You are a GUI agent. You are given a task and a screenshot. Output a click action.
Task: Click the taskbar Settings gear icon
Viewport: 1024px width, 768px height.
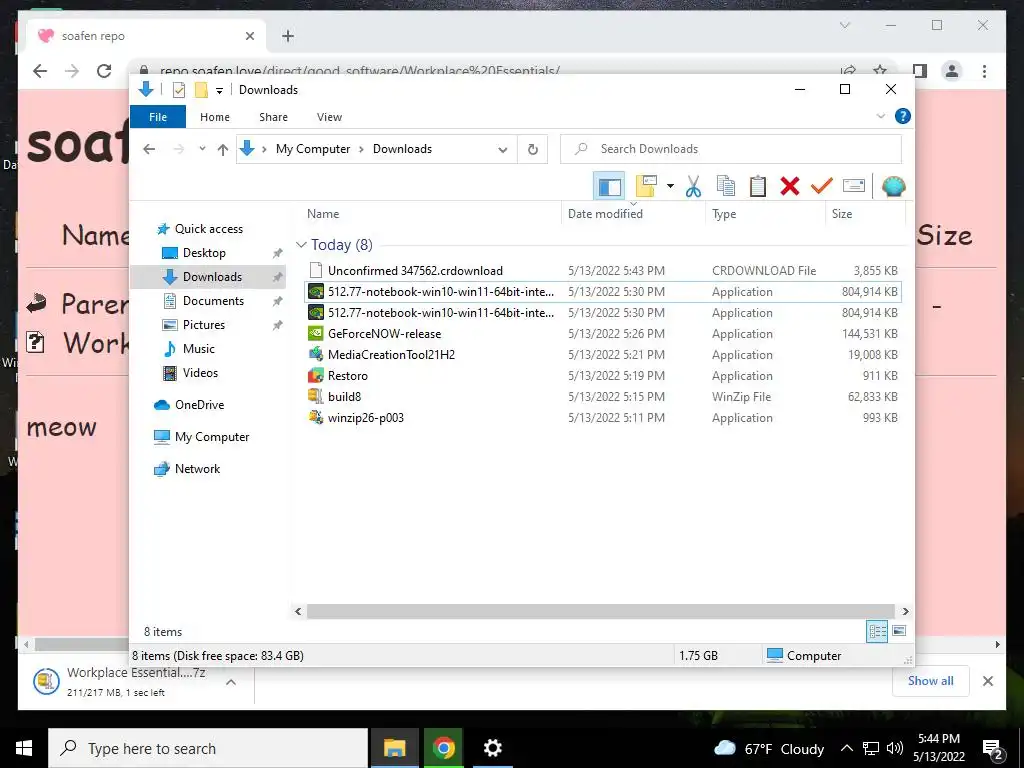click(492, 748)
